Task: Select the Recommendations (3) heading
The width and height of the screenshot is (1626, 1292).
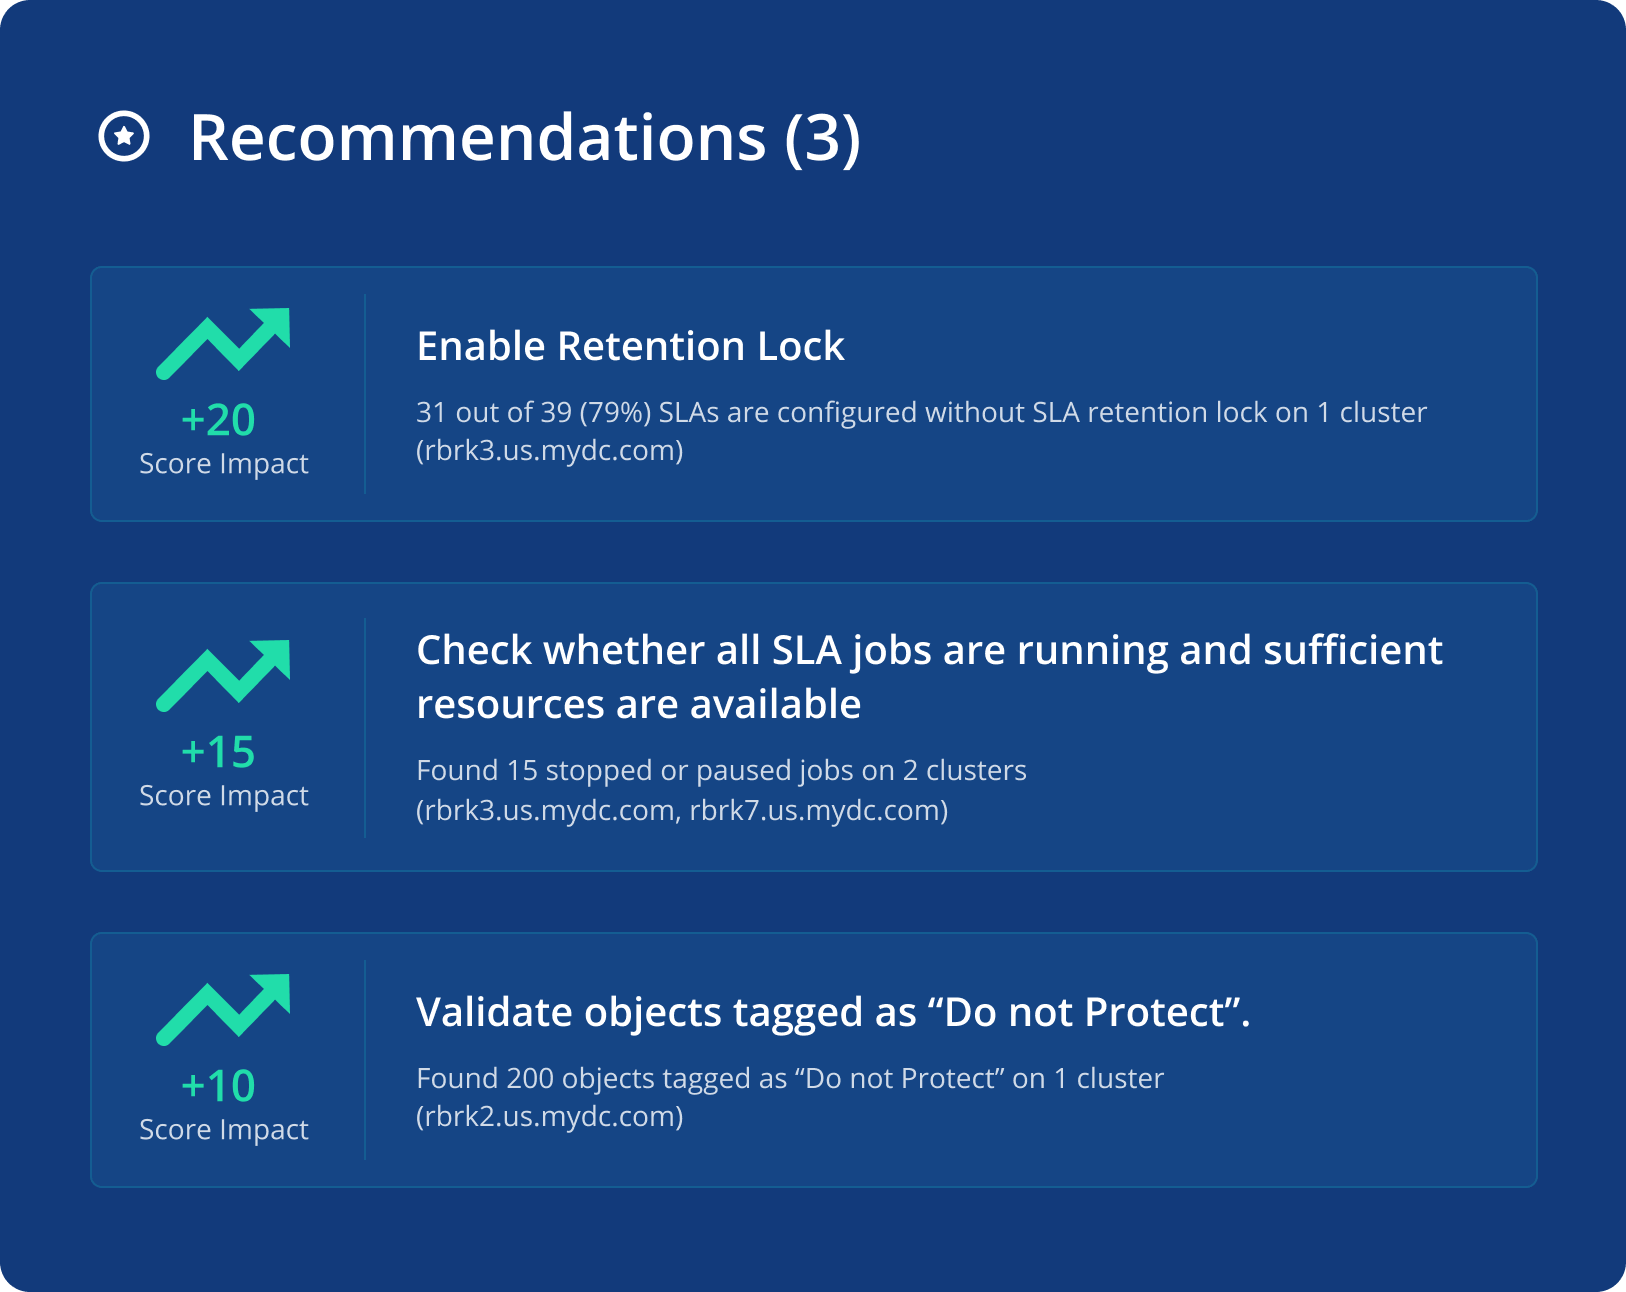Action: click(524, 137)
